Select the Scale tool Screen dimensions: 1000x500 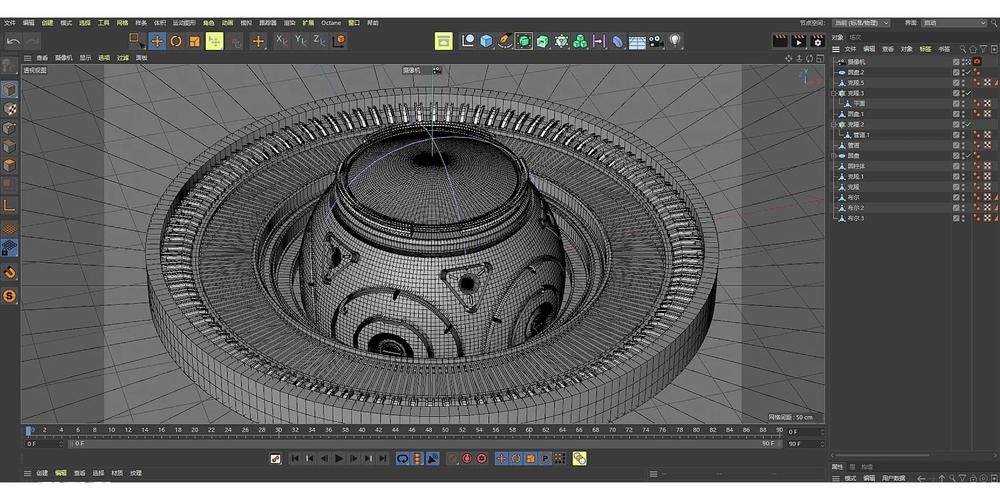(194, 41)
